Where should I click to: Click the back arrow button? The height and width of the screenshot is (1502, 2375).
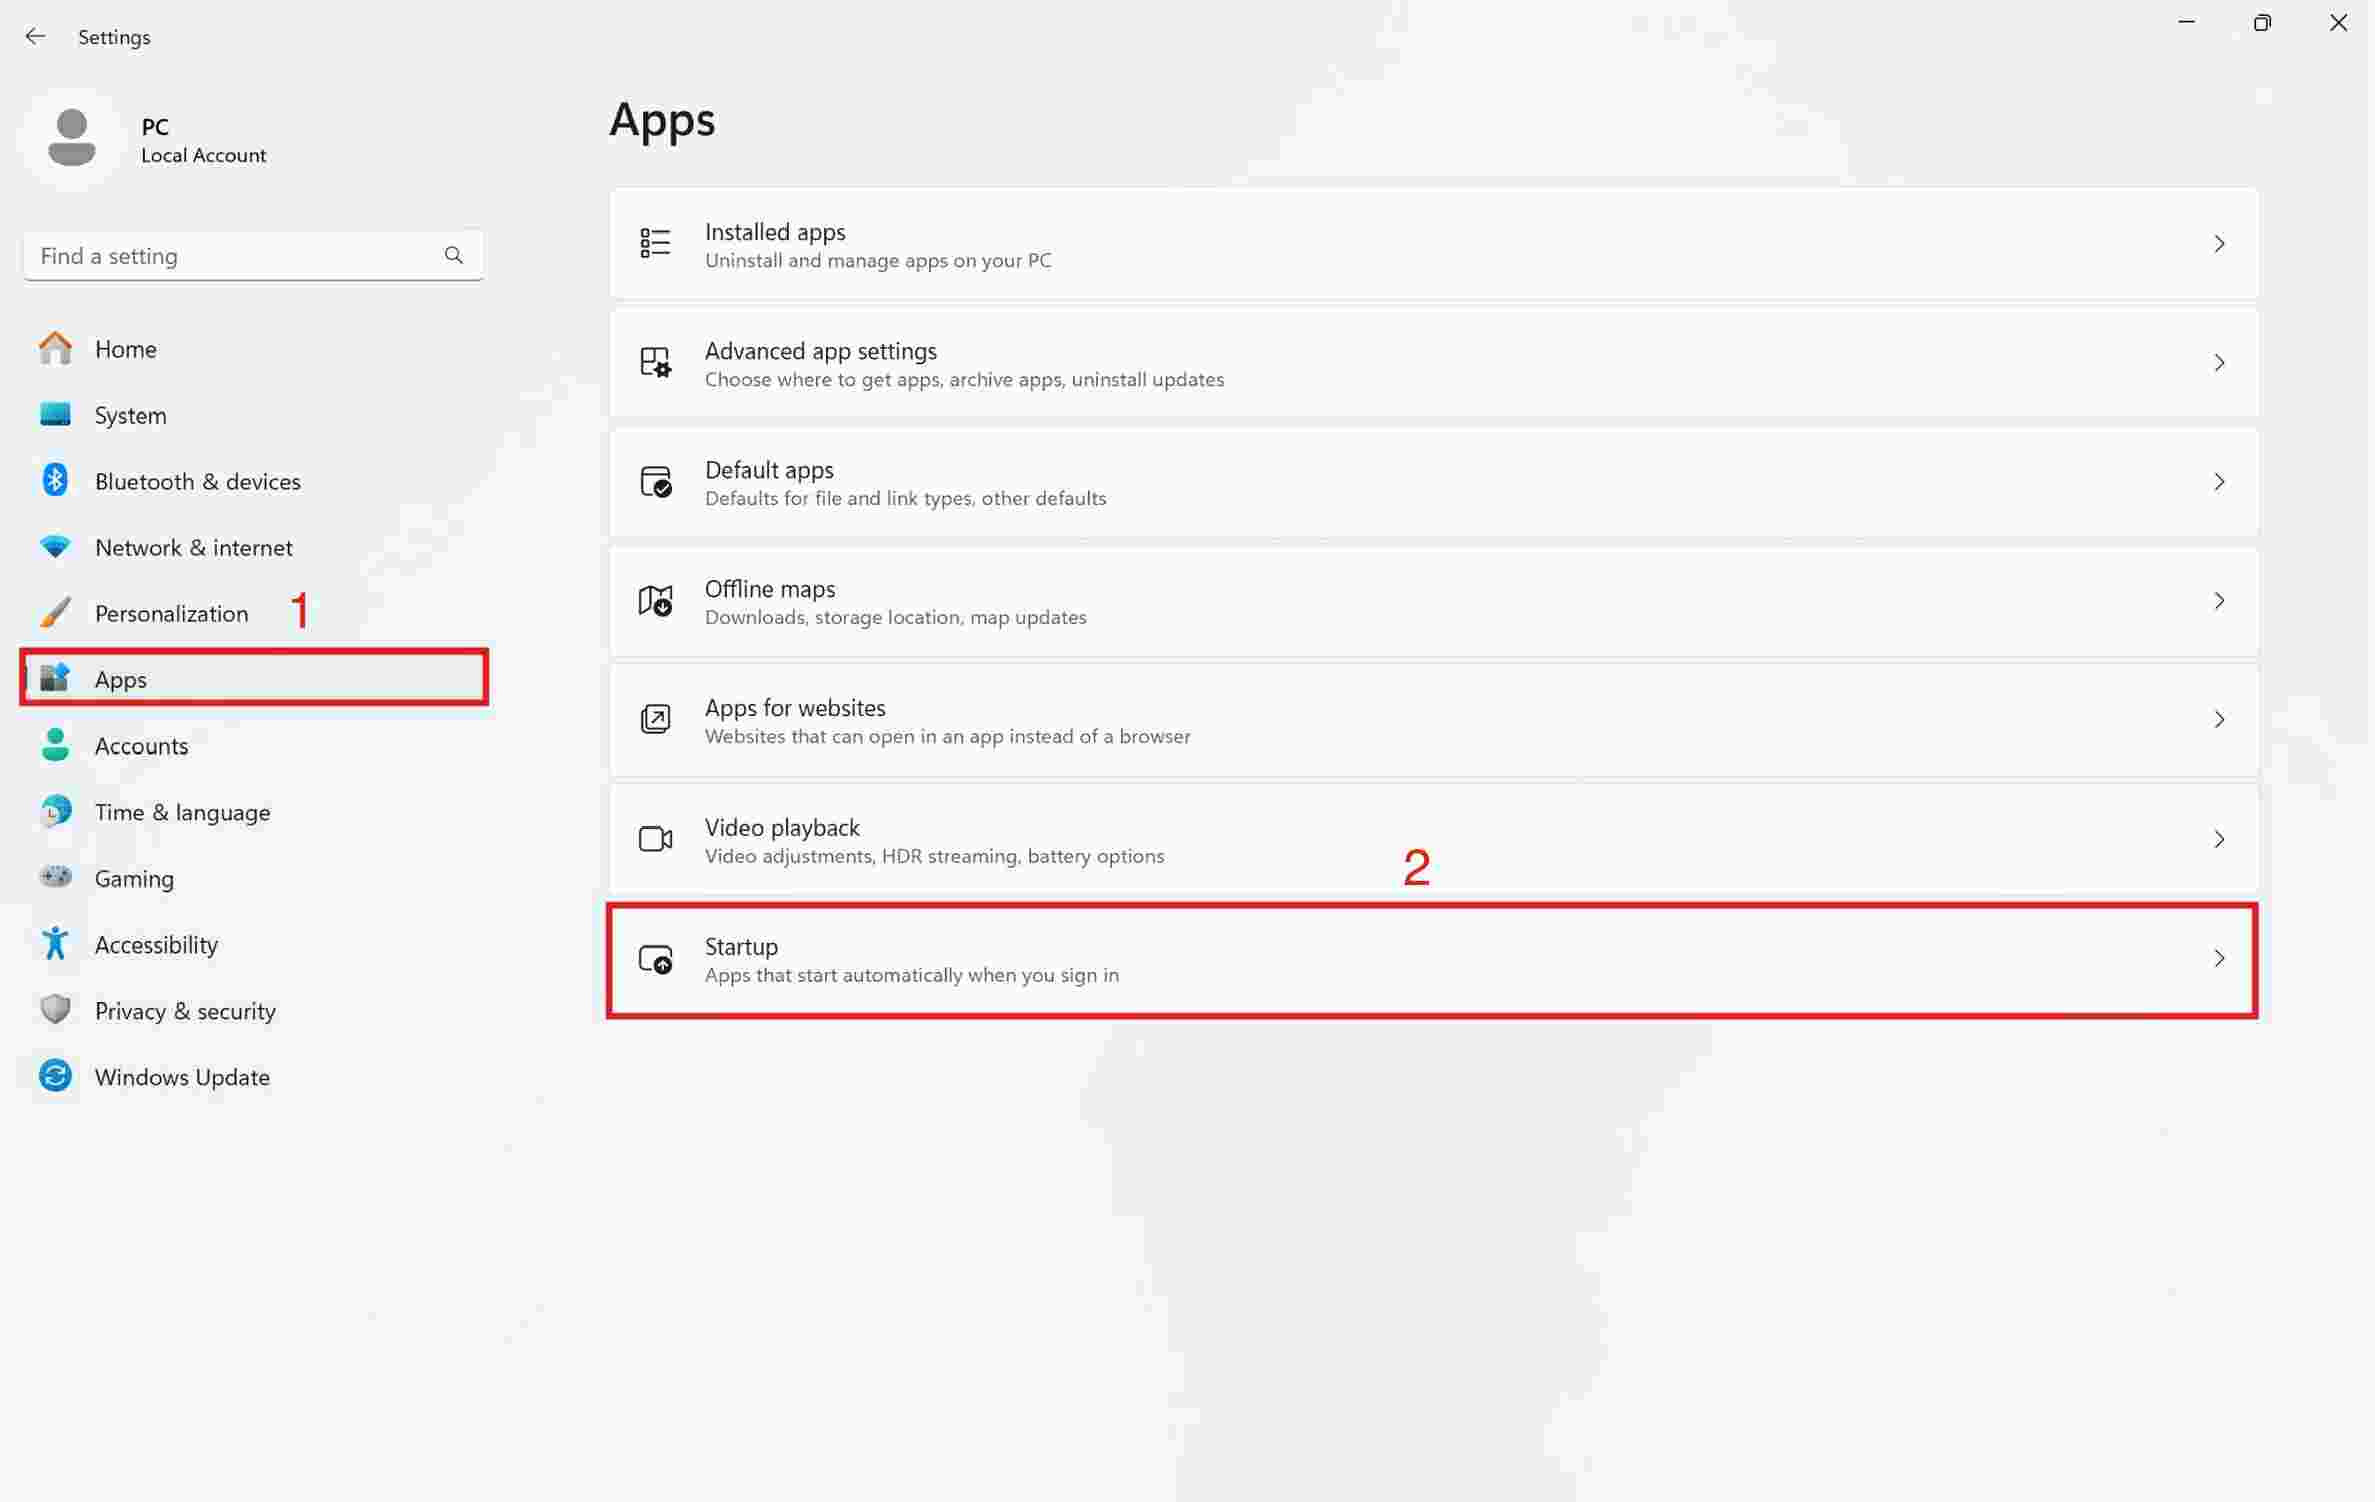pos(35,37)
